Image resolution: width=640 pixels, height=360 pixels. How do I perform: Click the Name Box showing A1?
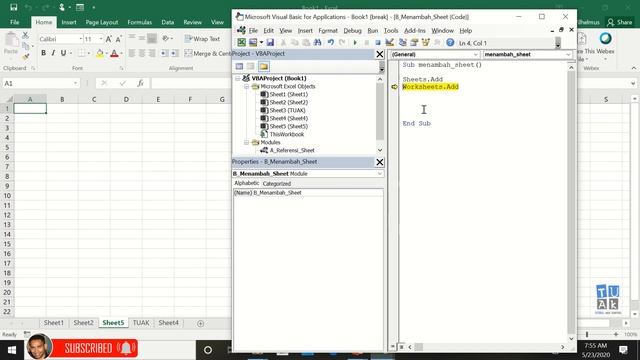40,83
